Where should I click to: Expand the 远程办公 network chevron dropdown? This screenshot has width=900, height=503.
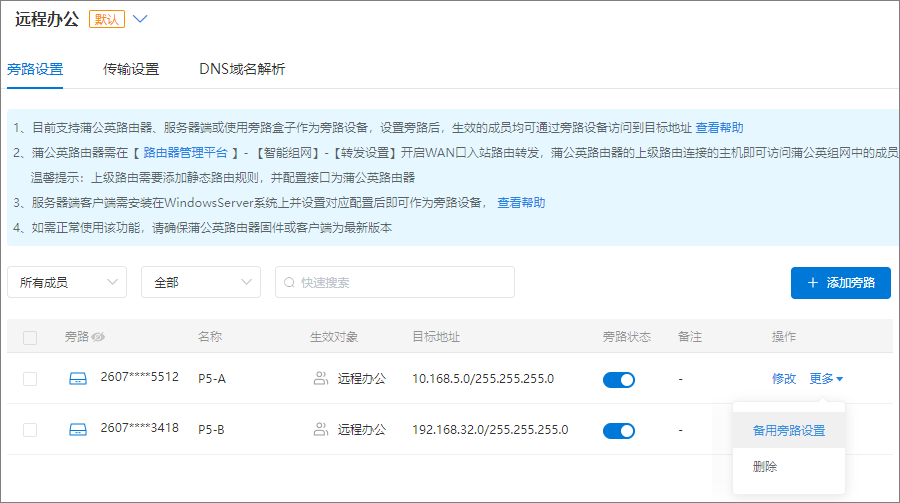click(x=140, y=19)
